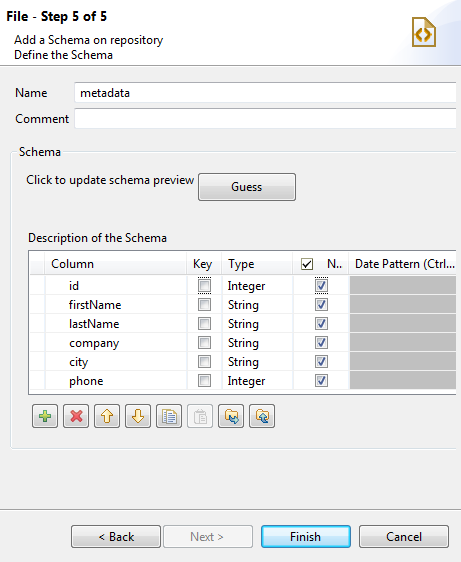This screenshot has height=562, width=461.
Task: Click the Column table header
Action: pyautogui.click(x=116, y=264)
